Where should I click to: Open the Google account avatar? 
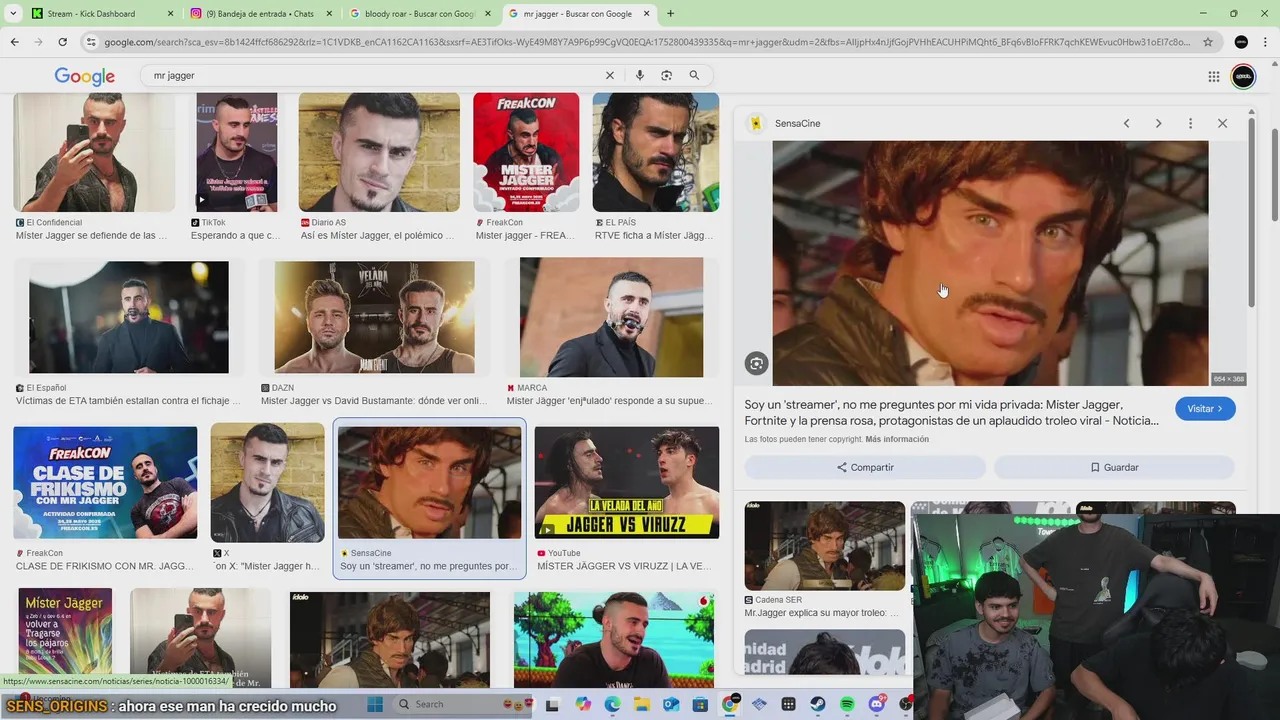(1243, 76)
